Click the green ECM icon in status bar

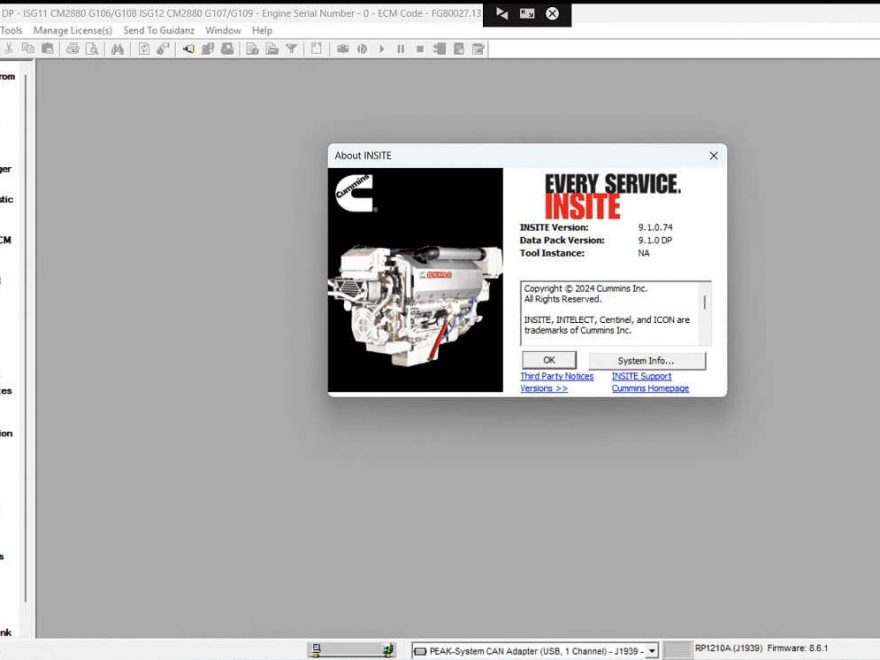tap(388, 650)
